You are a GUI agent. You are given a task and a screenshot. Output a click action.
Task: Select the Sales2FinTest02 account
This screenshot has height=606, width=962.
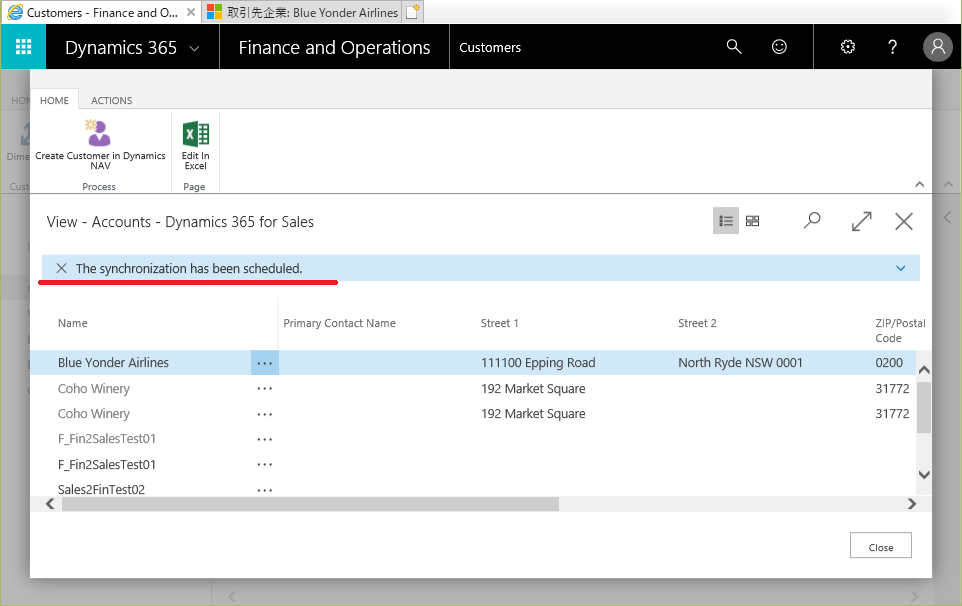(101, 489)
